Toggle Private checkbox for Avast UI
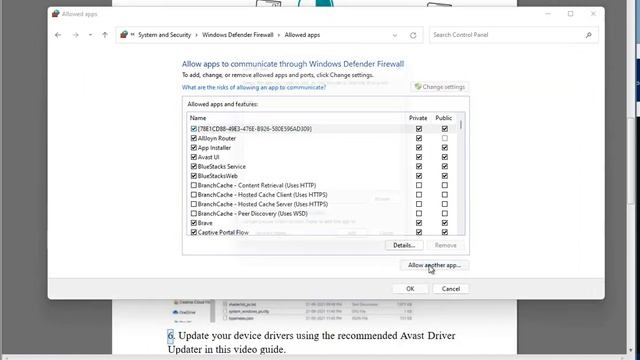 (x=419, y=157)
